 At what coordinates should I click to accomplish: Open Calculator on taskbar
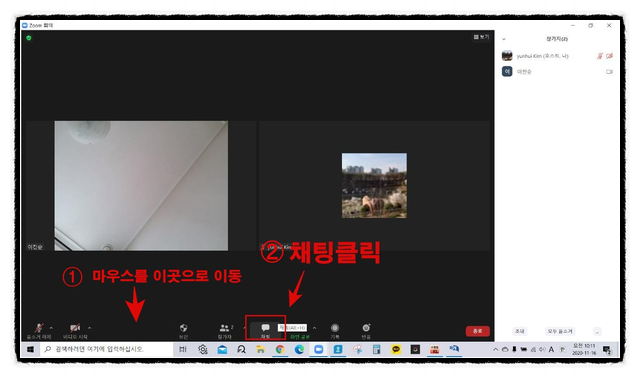pyautogui.click(x=377, y=349)
